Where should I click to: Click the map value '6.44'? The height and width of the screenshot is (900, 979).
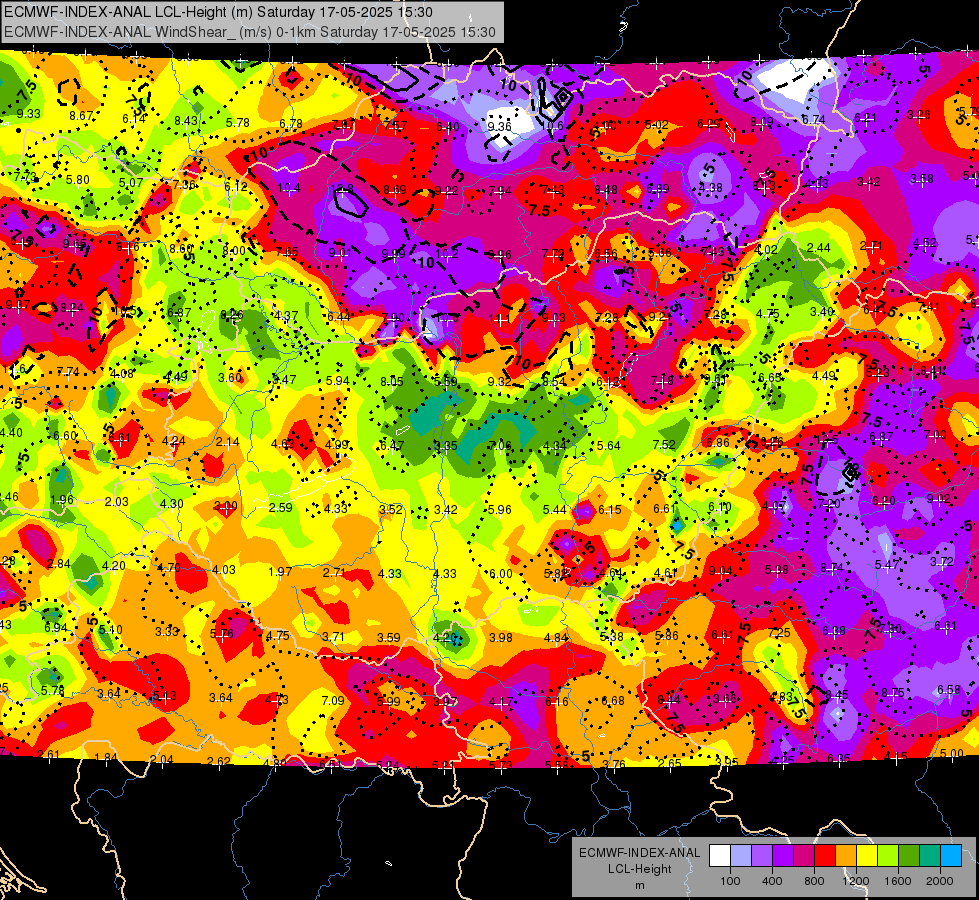click(339, 317)
